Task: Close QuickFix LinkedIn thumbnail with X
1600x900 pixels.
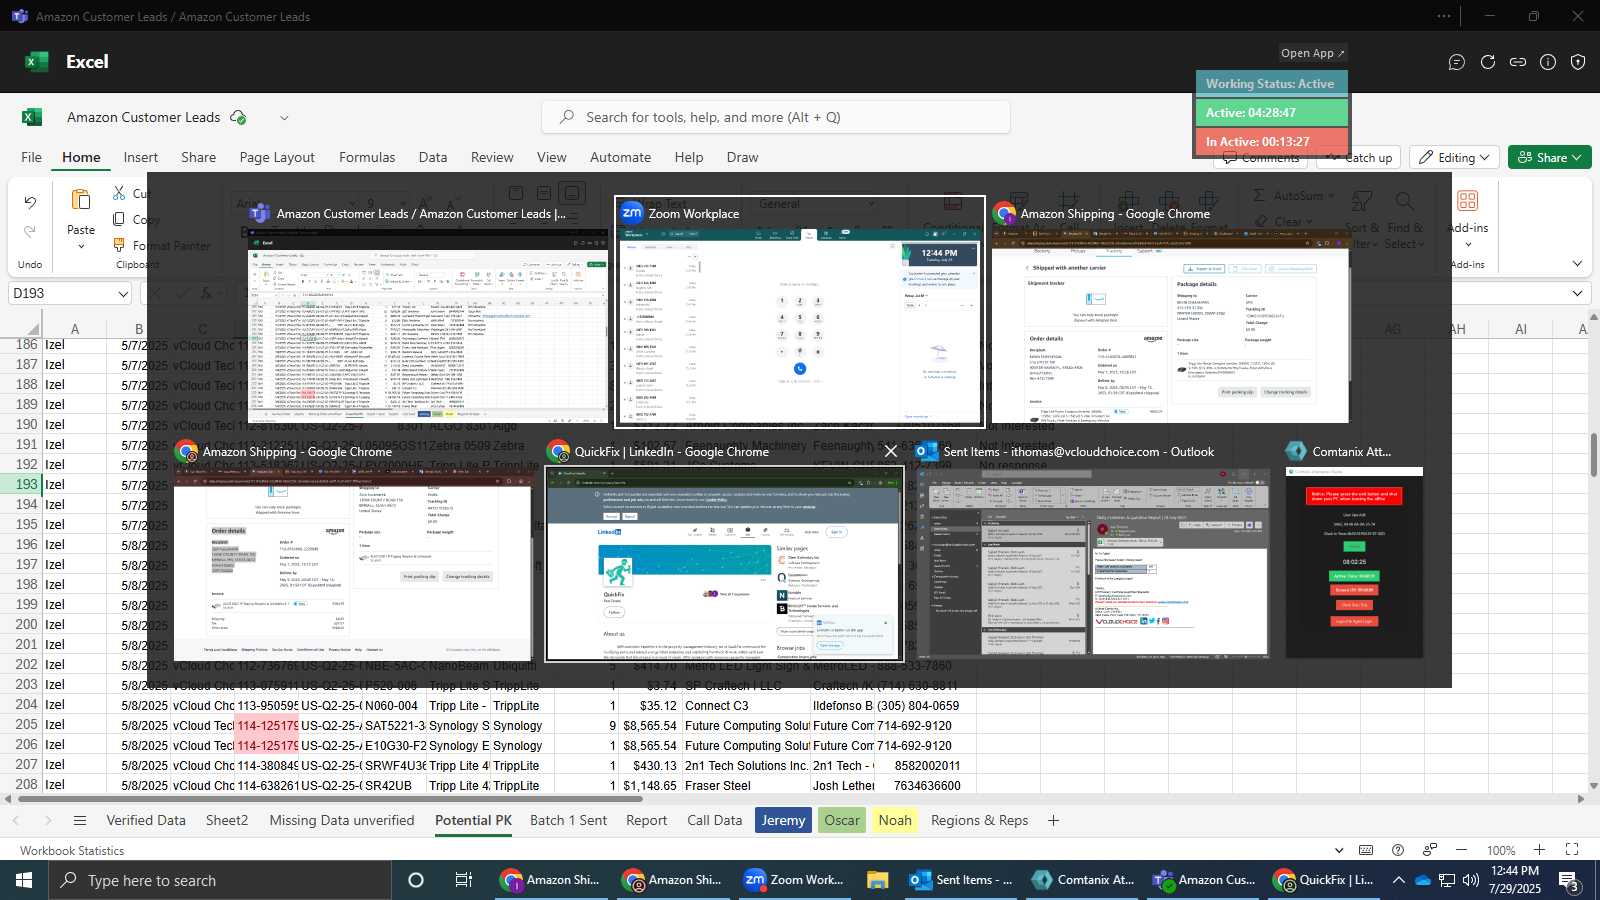Action: point(891,451)
